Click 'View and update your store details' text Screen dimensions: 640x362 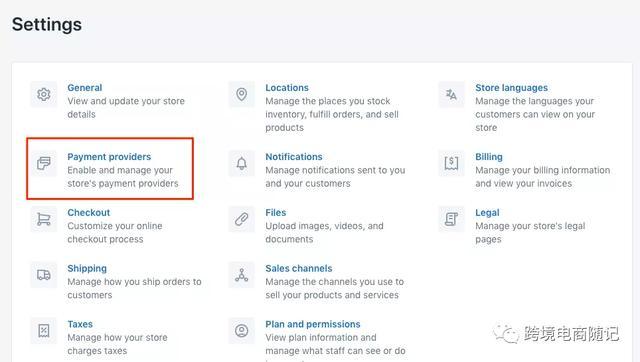pyautogui.click(x=126, y=108)
